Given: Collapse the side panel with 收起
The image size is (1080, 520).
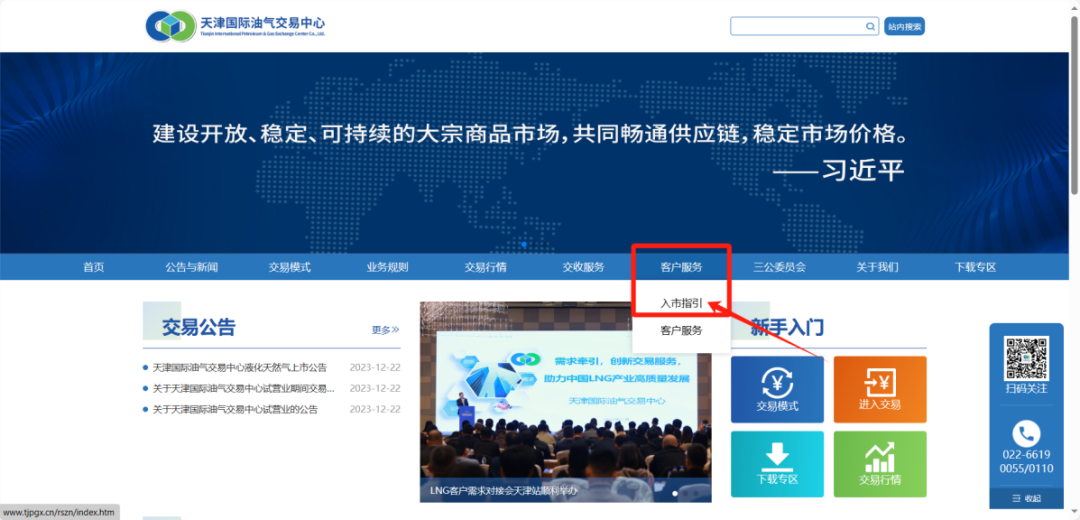Looking at the screenshot, I should pyautogui.click(x=1026, y=498).
